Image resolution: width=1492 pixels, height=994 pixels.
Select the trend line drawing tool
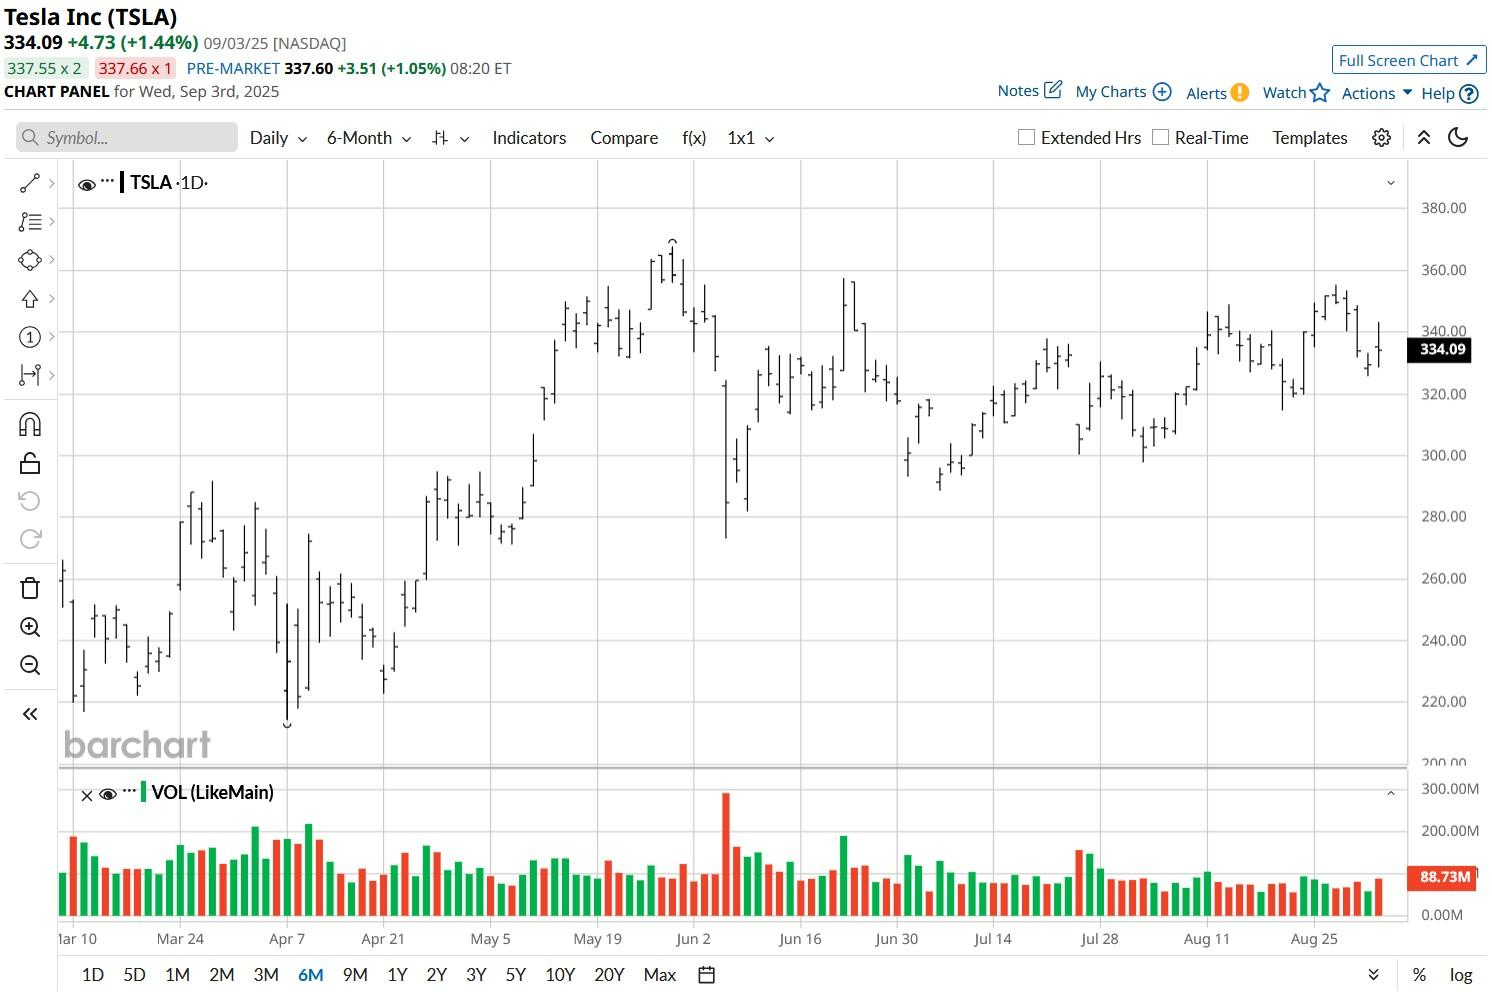30,183
